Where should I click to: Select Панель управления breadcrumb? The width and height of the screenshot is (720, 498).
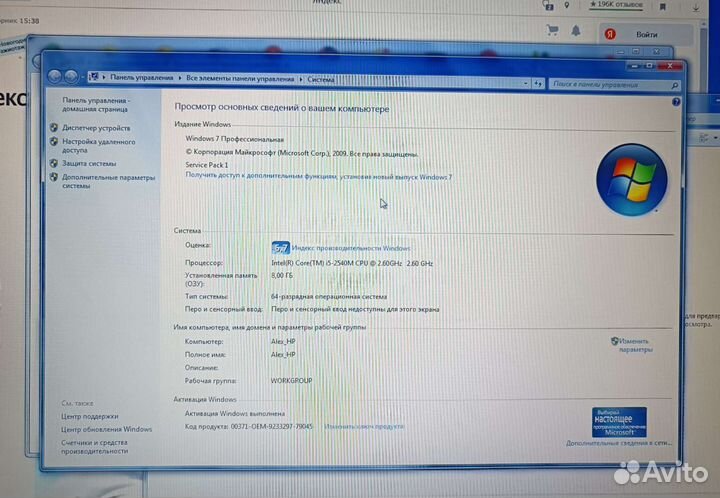141,78
